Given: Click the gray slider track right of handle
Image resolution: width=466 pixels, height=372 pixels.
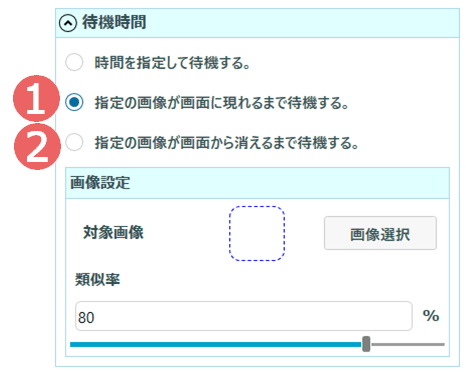Looking at the screenshot, I should click(x=407, y=344).
